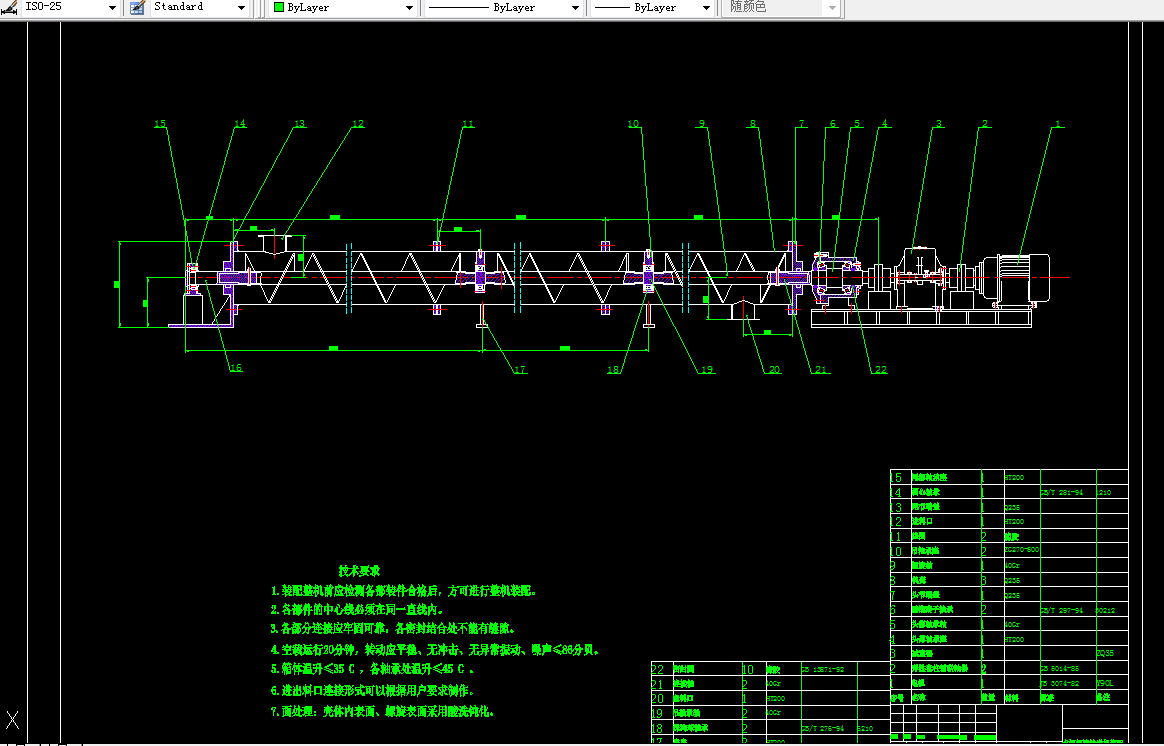
Task: Select technical requirement line 1 text
Action: (403, 591)
